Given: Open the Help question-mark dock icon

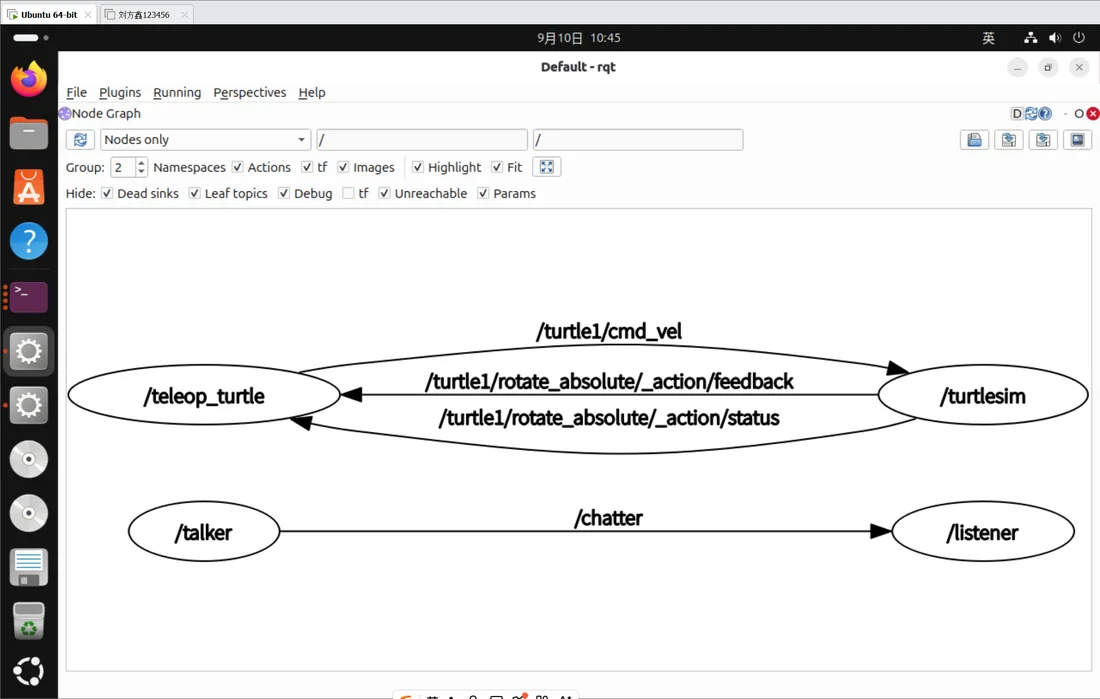Looking at the screenshot, I should [x=29, y=241].
